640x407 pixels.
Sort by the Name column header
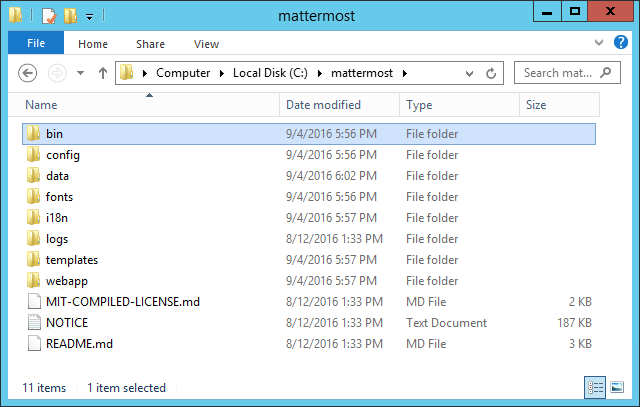coord(144,105)
